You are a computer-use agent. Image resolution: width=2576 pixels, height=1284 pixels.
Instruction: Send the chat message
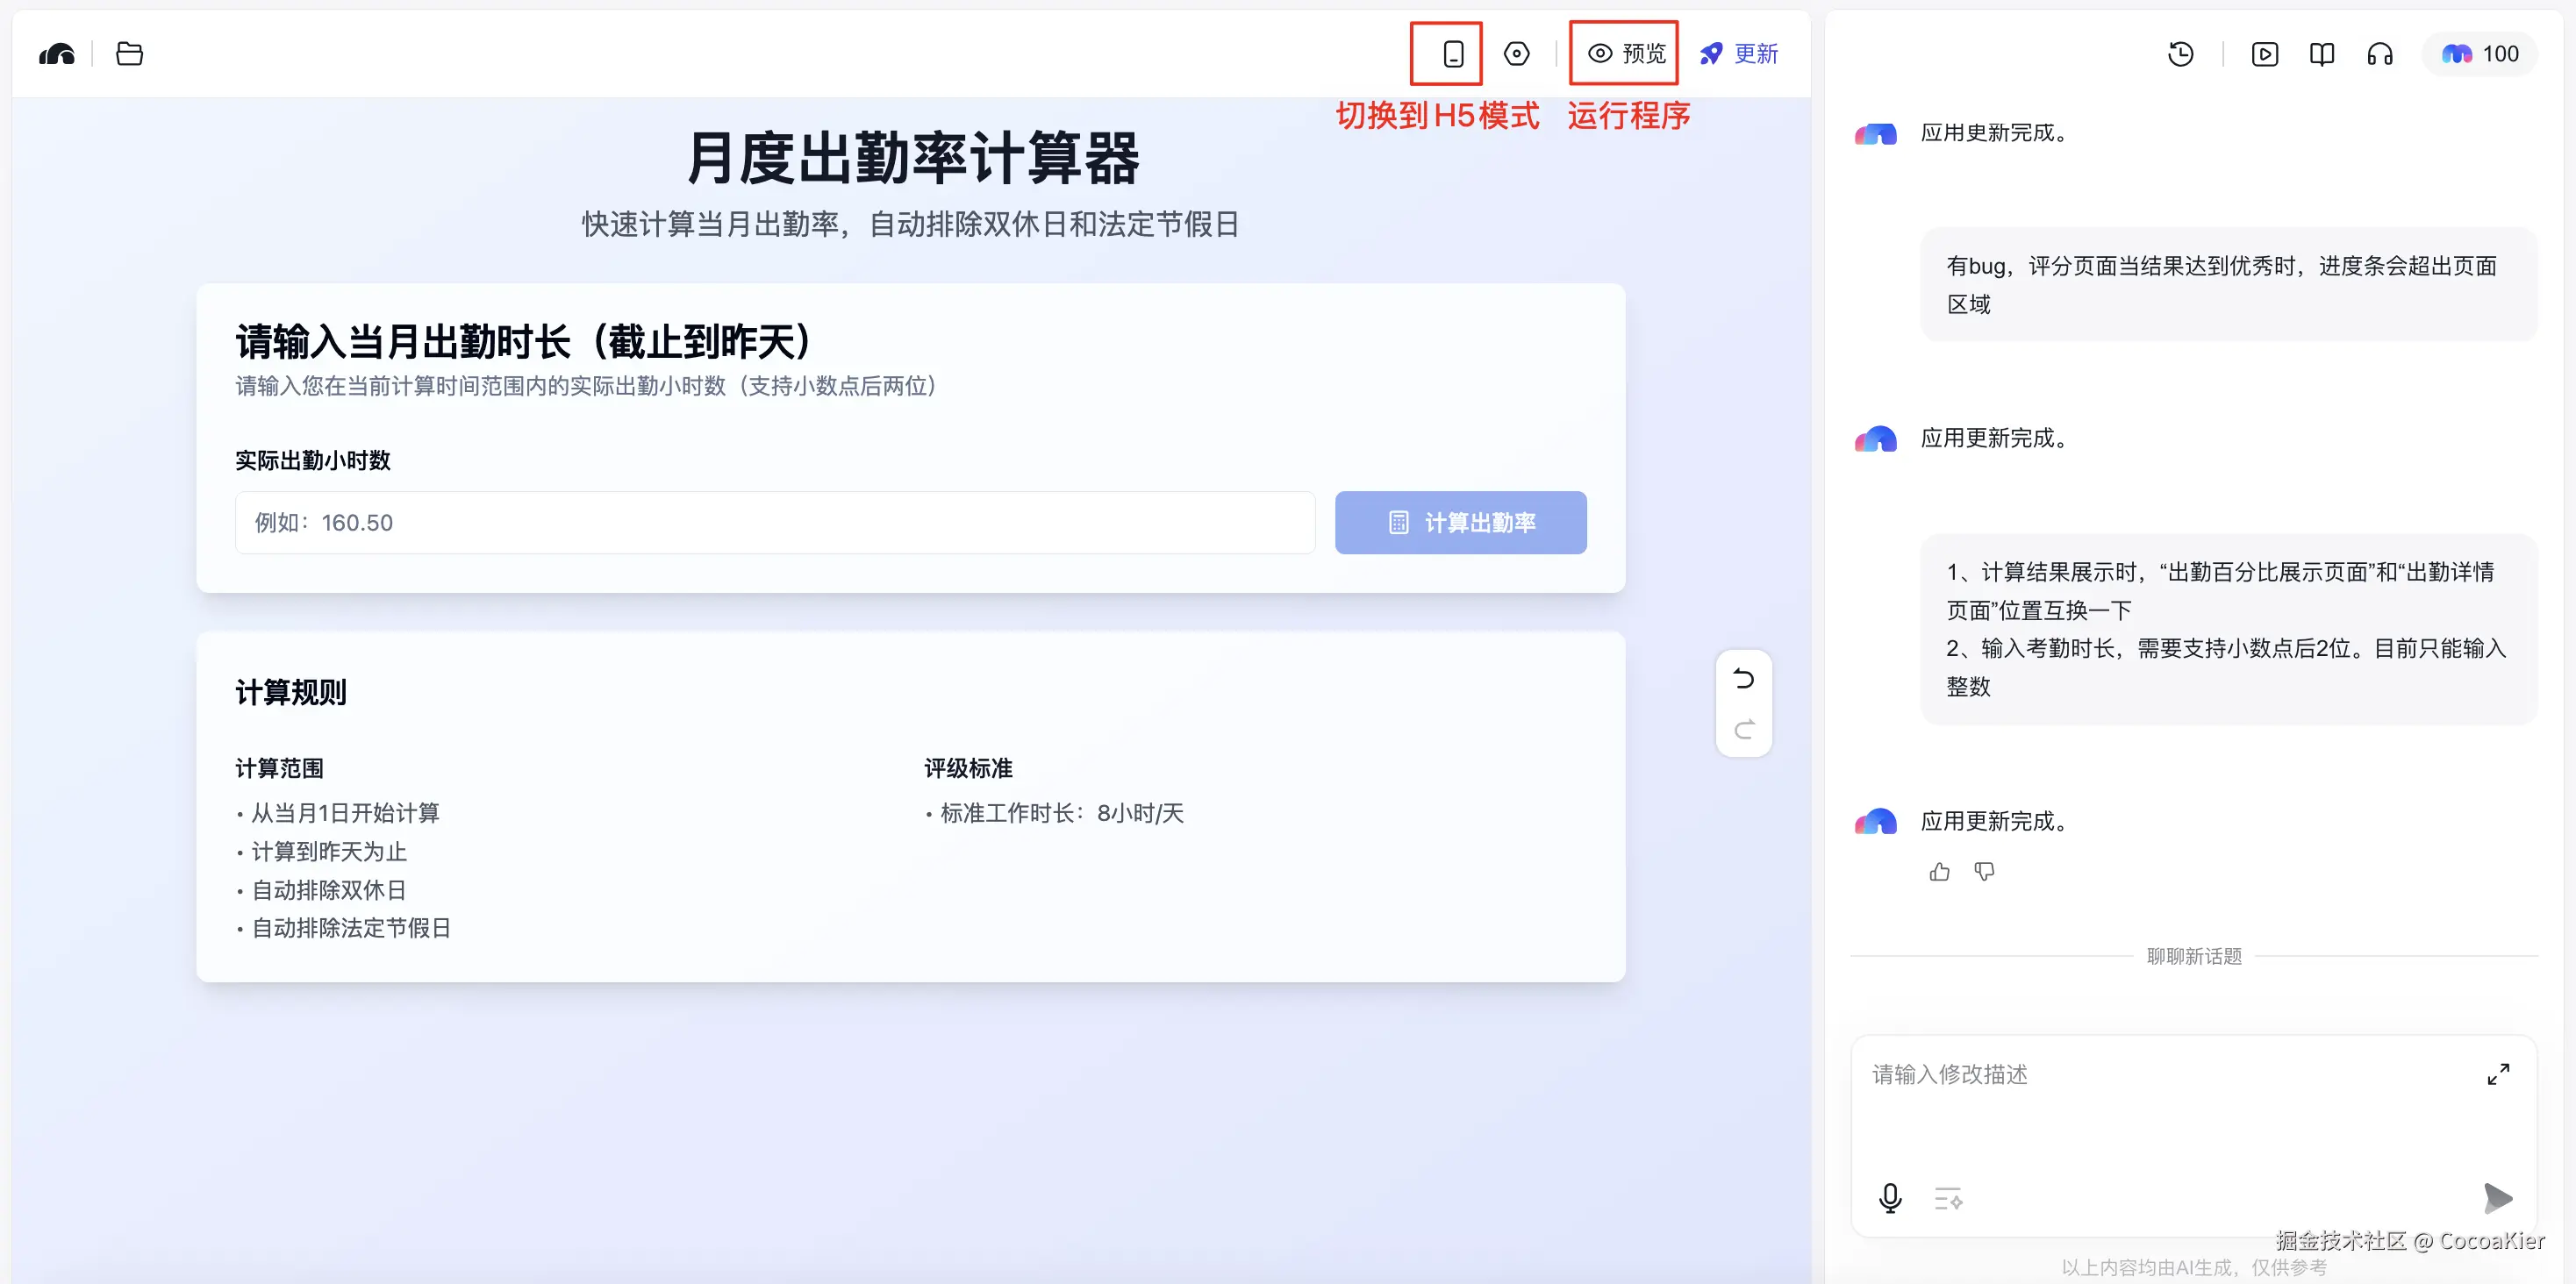2500,1197
